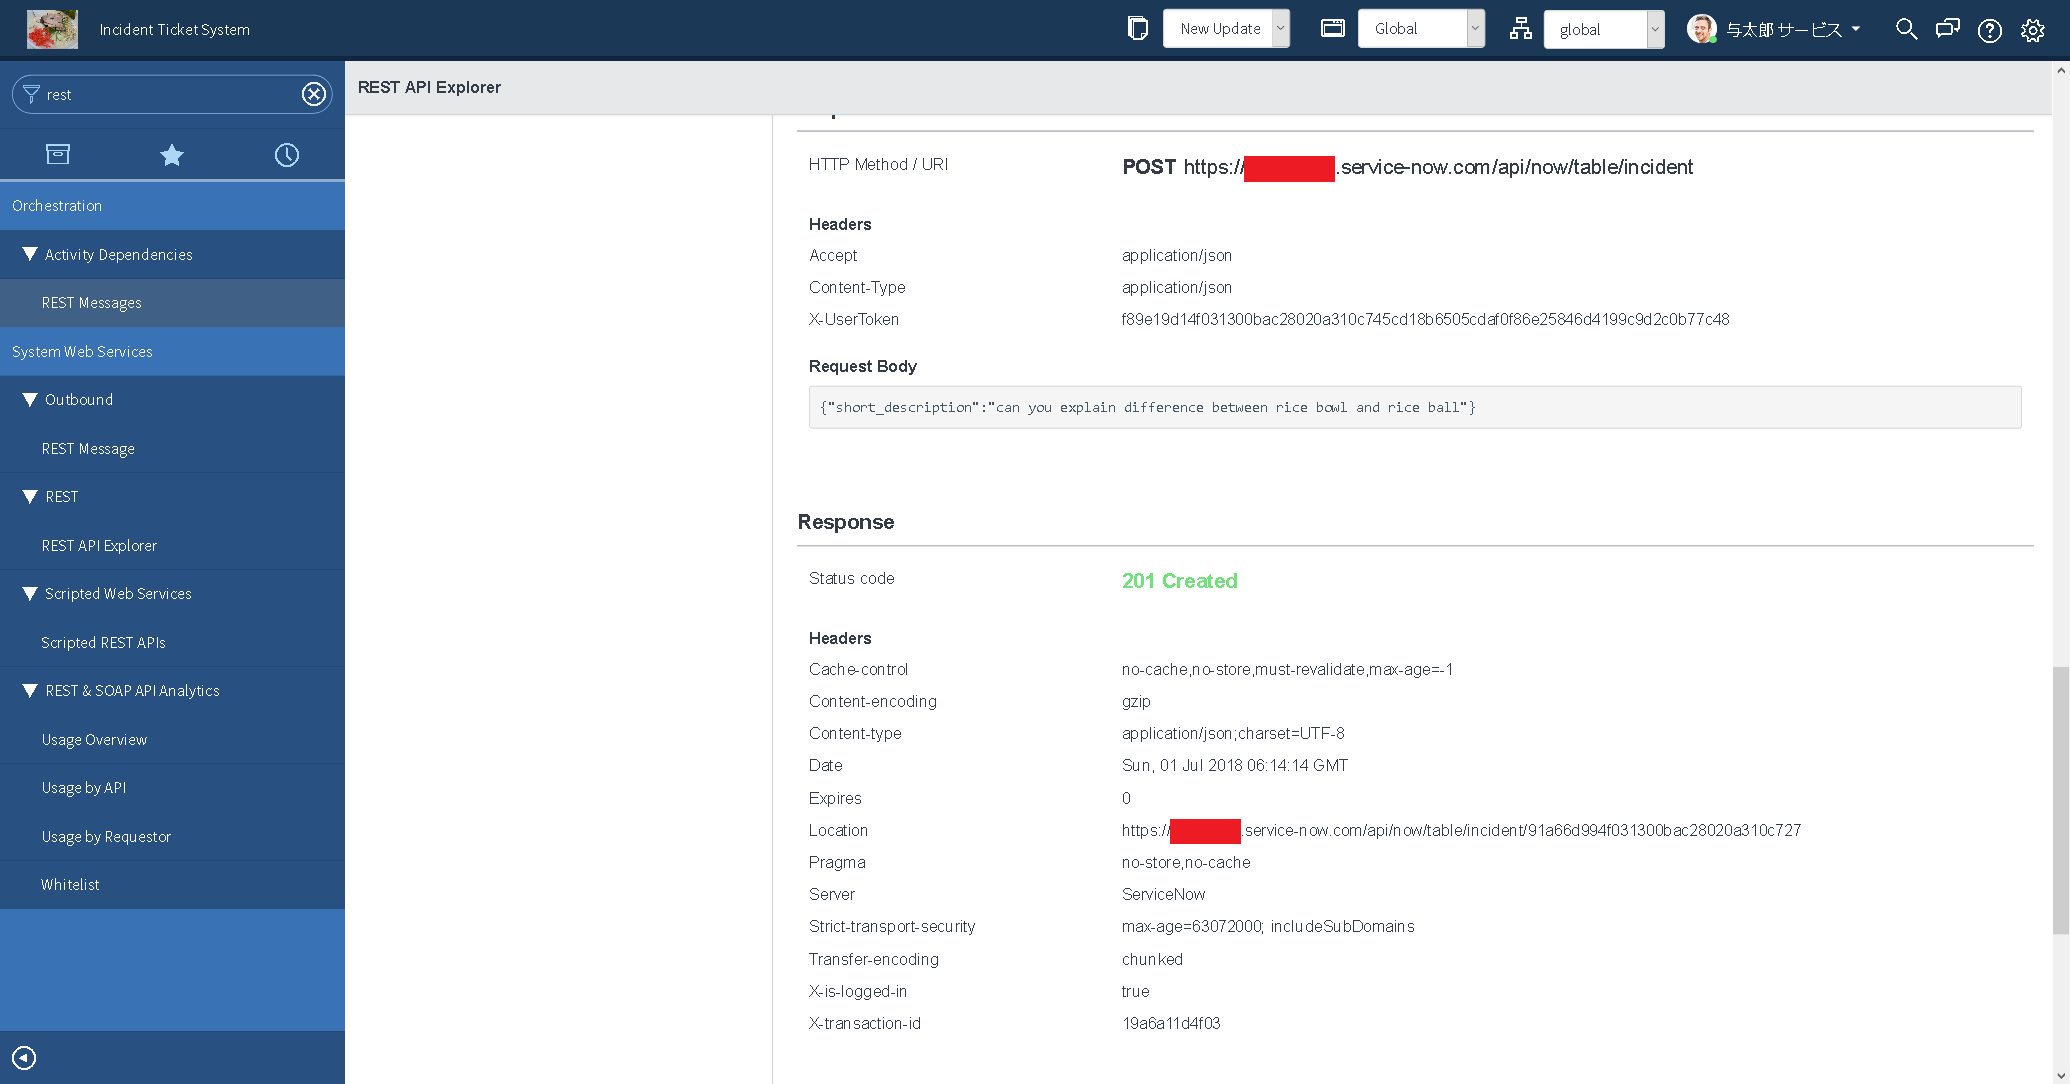The image size is (2070, 1084).
Task: Open the Connect chat bubbles icon
Action: point(1947,30)
